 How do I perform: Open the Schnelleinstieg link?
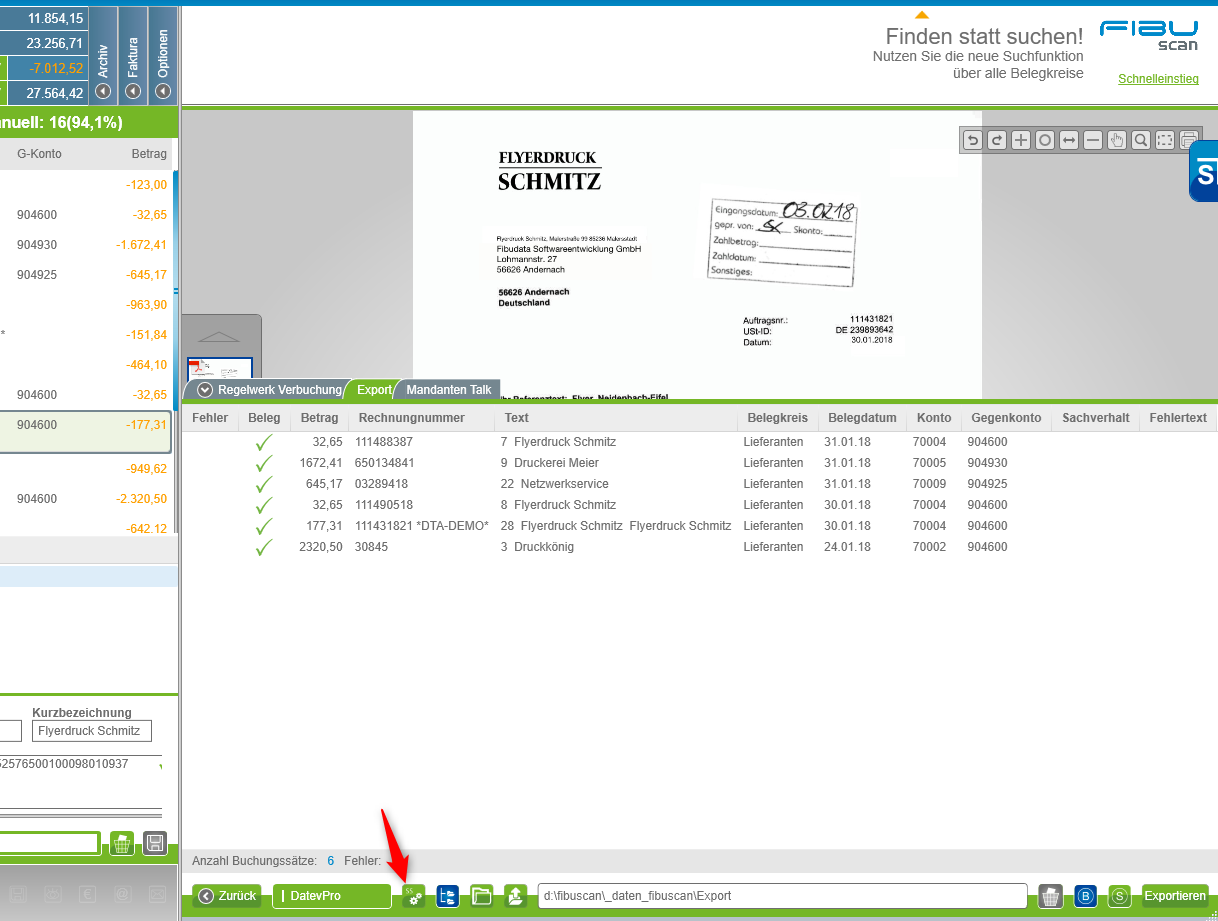tap(1157, 79)
